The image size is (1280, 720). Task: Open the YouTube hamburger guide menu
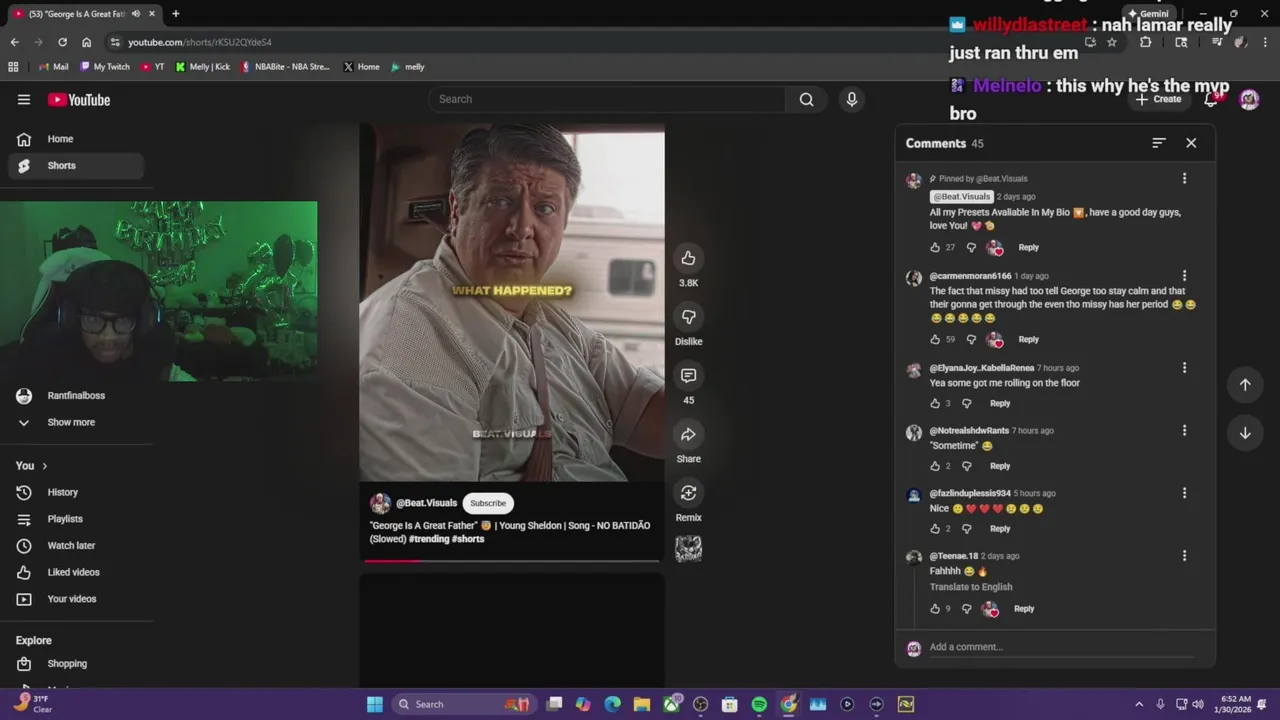click(24, 99)
